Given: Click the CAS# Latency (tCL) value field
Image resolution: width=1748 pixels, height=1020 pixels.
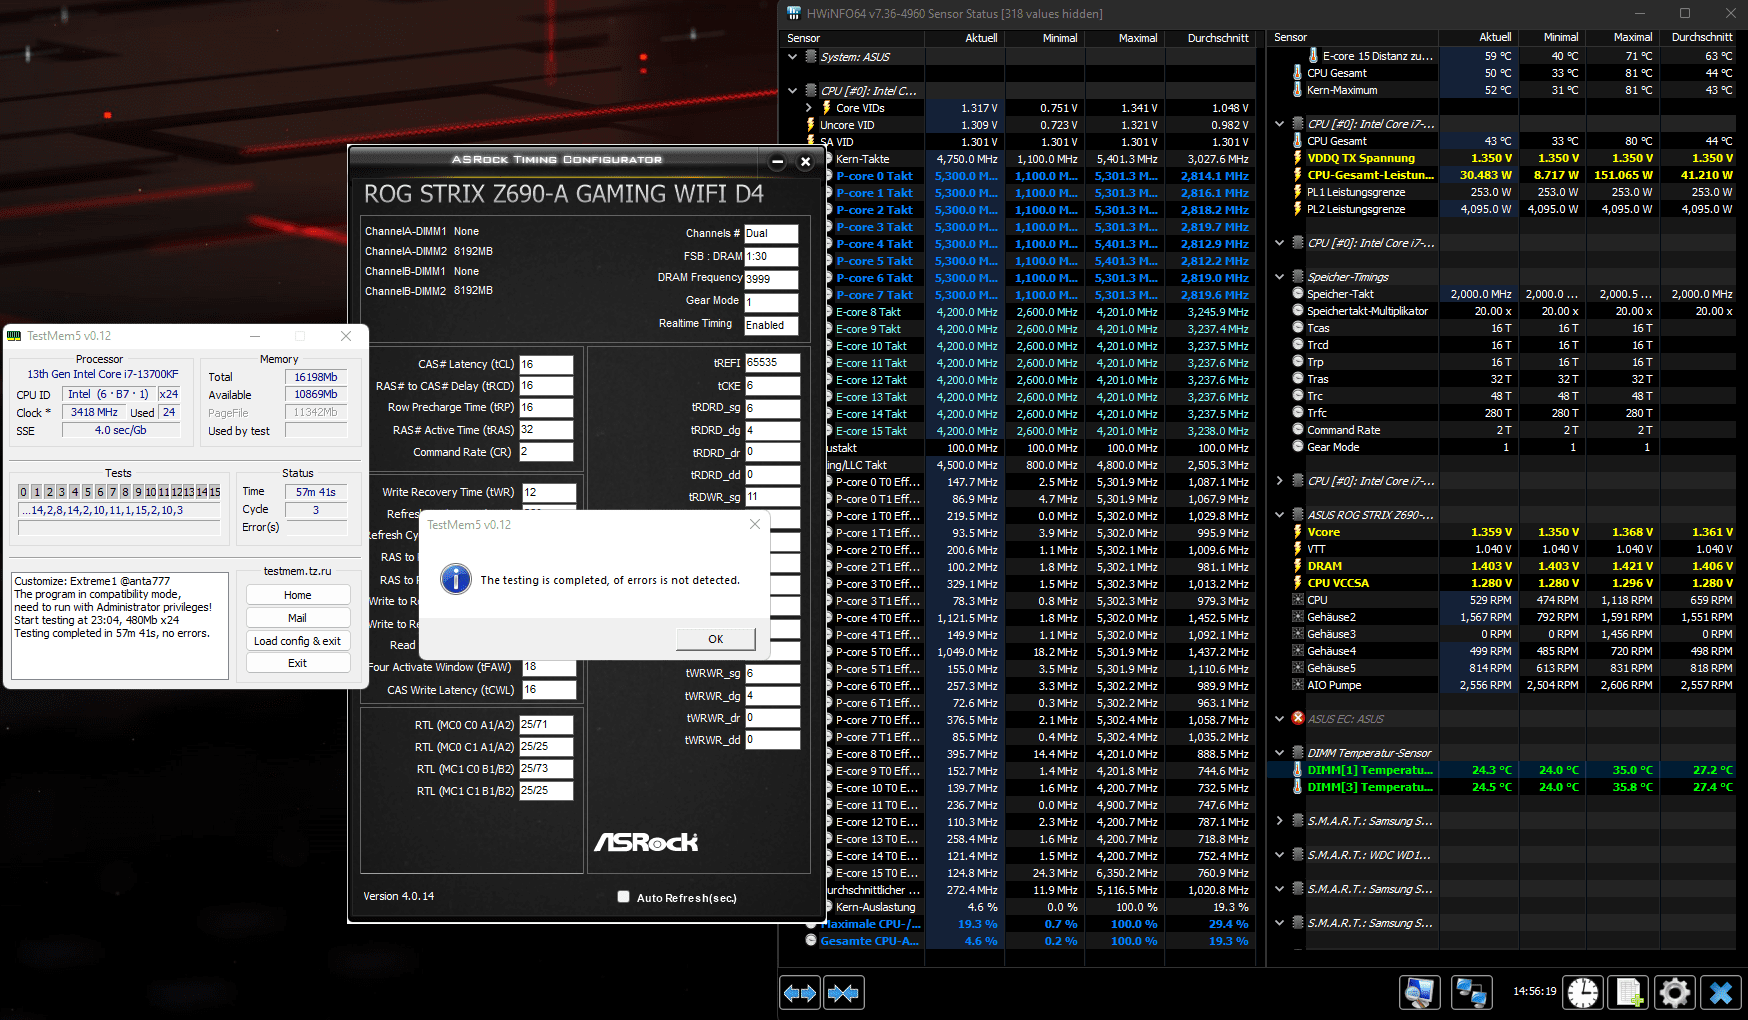Looking at the screenshot, I should (x=546, y=364).
